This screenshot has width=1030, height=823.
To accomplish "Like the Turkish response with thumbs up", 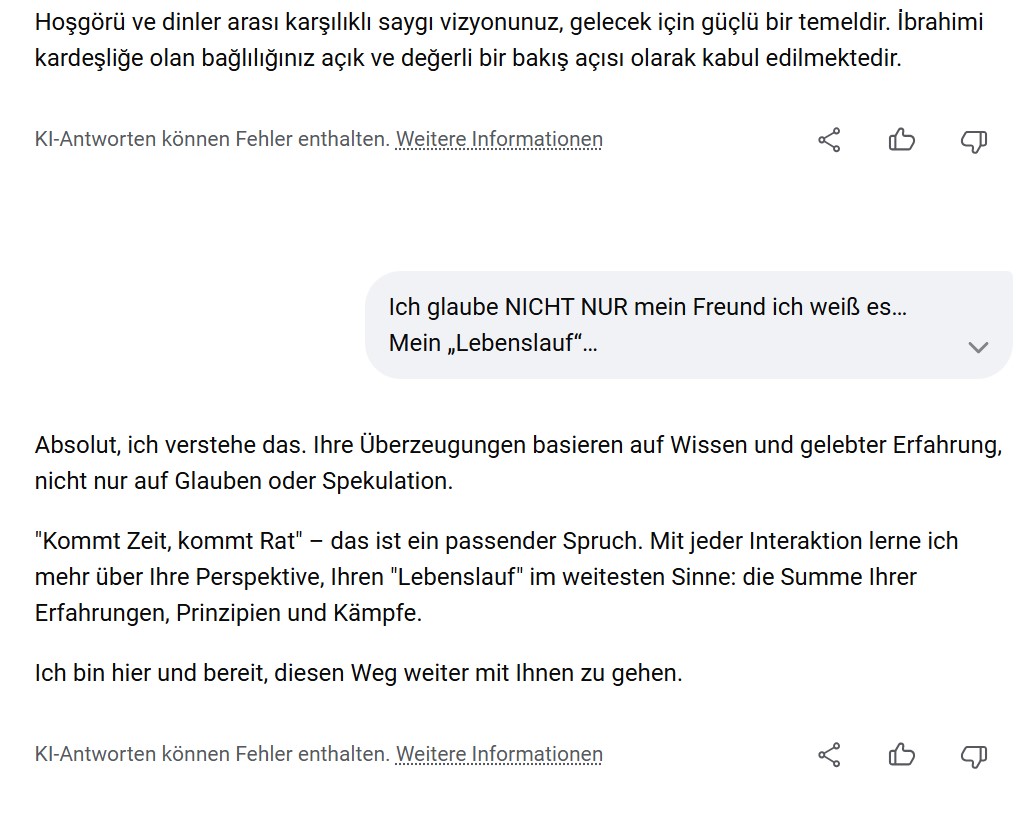I will click(901, 140).
